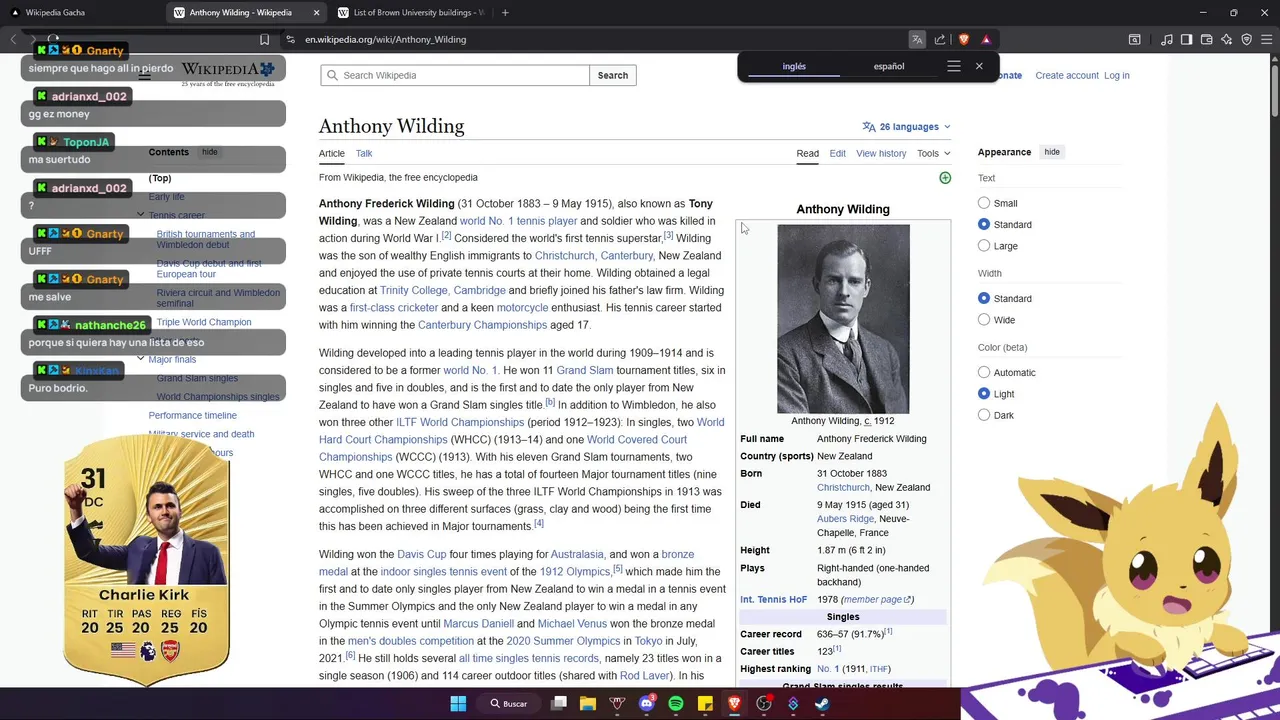Open the View history tab
This screenshot has width=1280, height=720.
pos(881,153)
